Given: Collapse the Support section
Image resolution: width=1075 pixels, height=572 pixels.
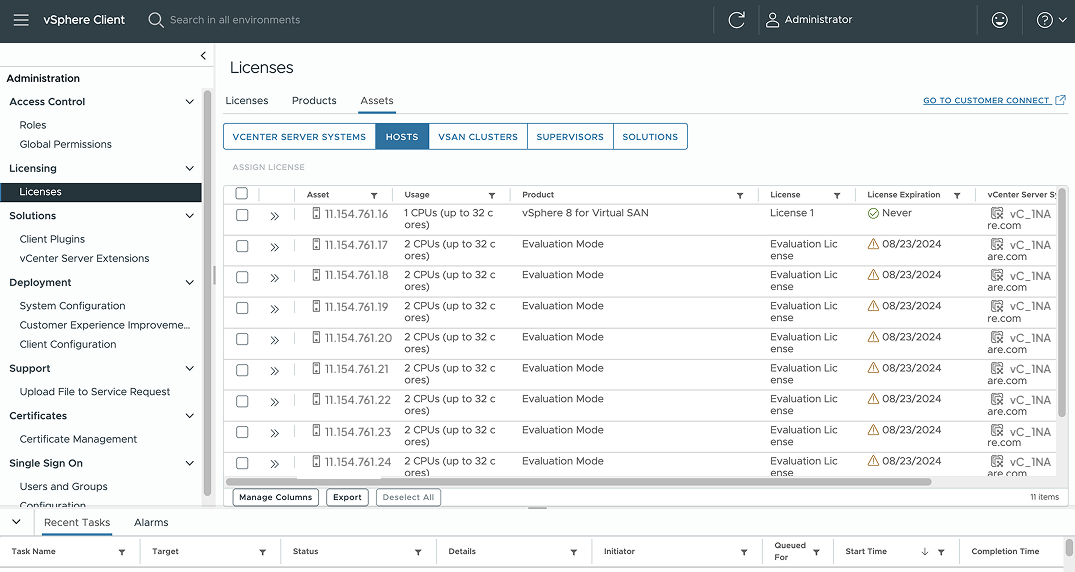Looking at the screenshot, I should (x=190, y=368).
